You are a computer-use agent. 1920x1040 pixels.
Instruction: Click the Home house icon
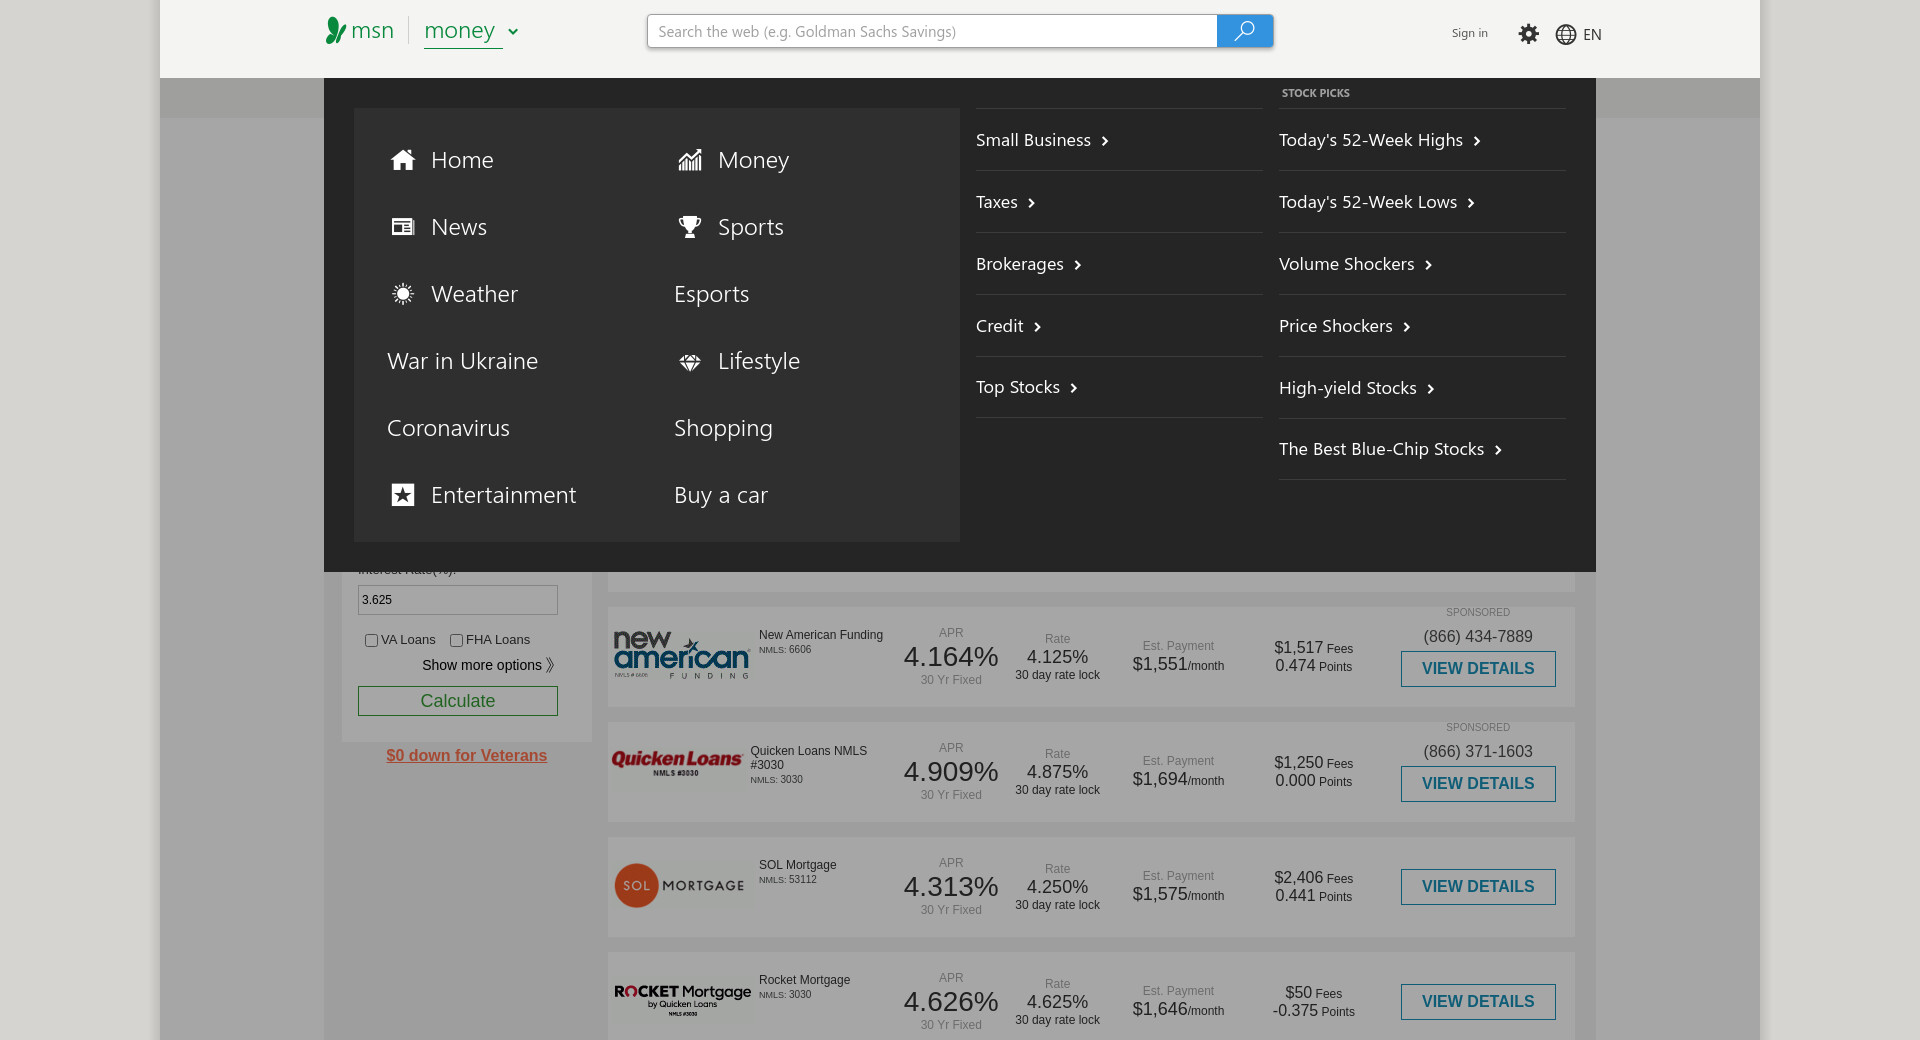[403, 160]
